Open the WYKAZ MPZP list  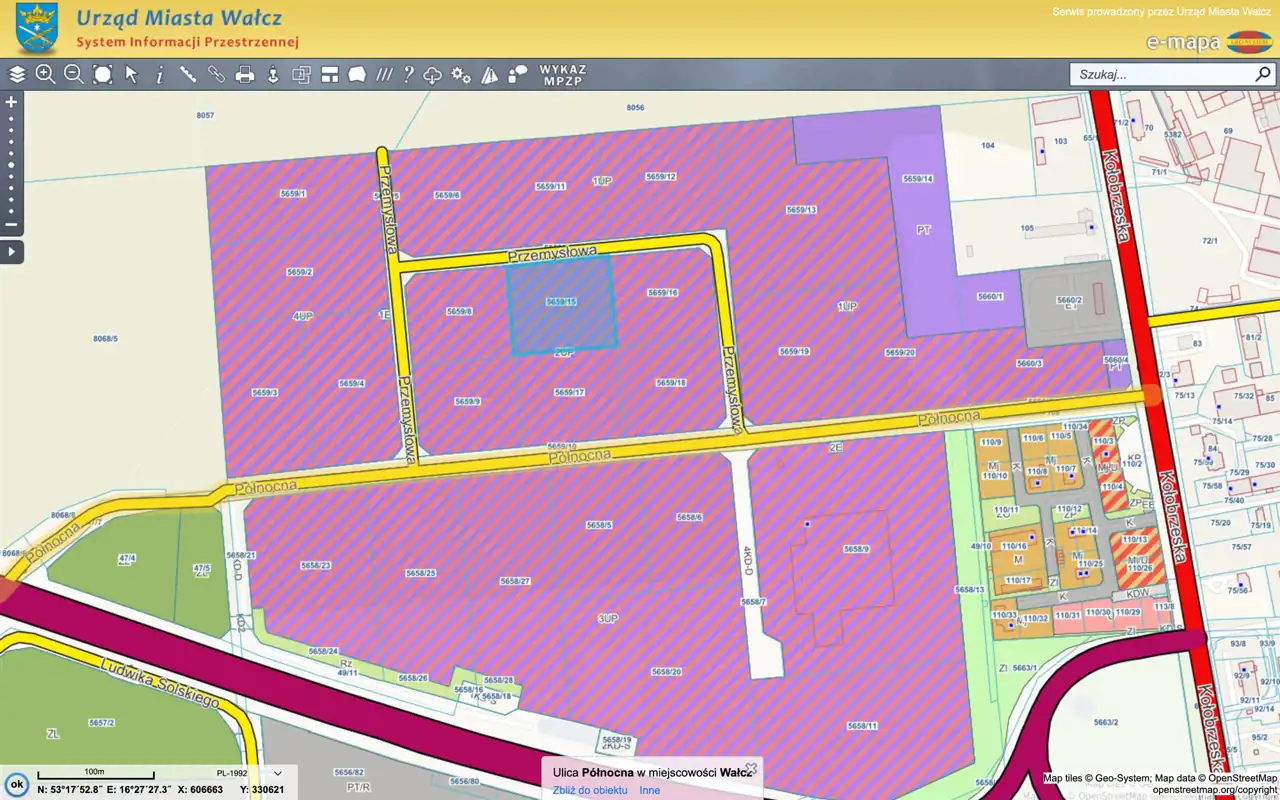pos(563,74)
